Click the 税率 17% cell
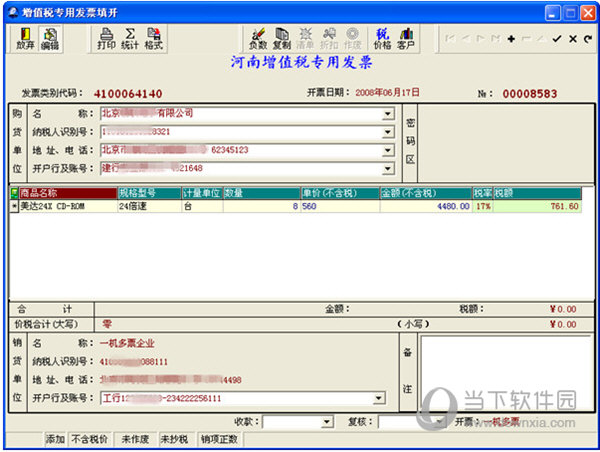600x452 pixels. pos(482,206)
